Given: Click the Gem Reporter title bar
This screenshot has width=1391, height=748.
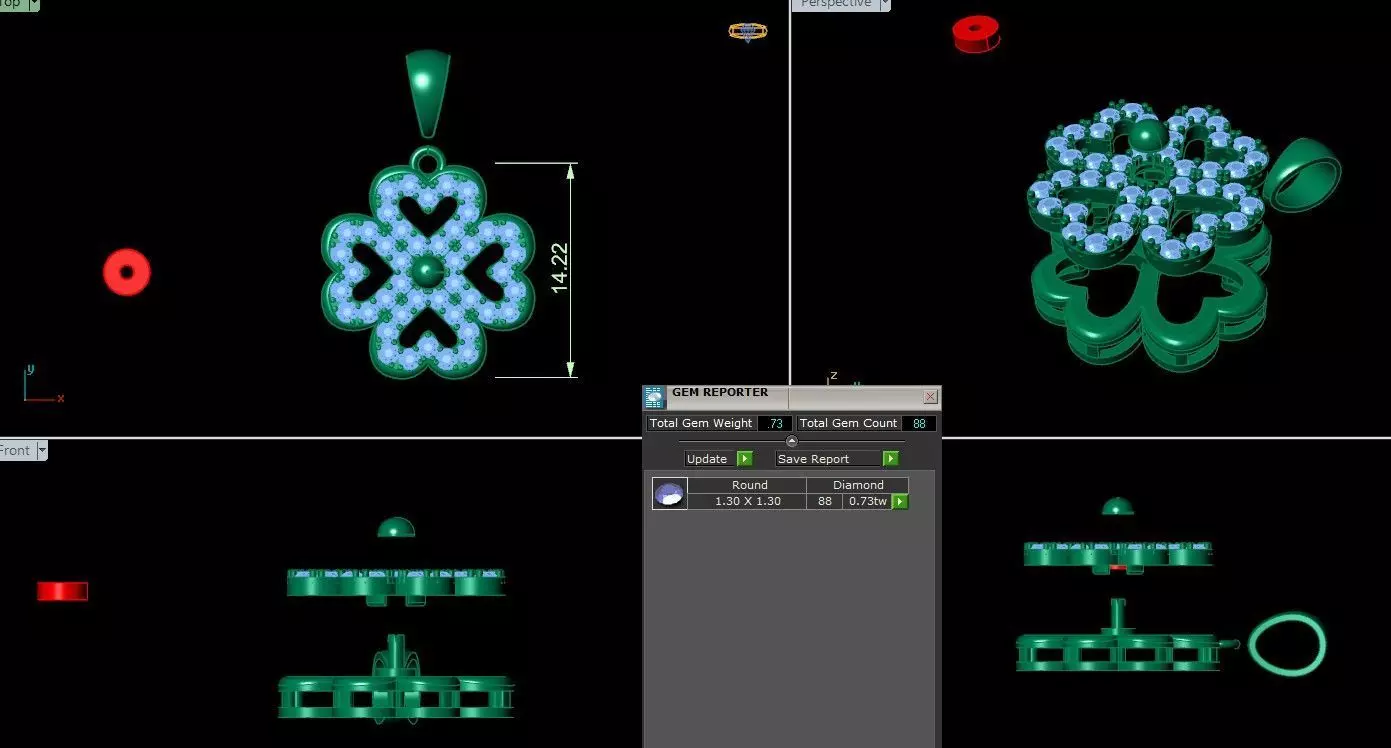Looking at the screenshot, I should click(790, 397).
